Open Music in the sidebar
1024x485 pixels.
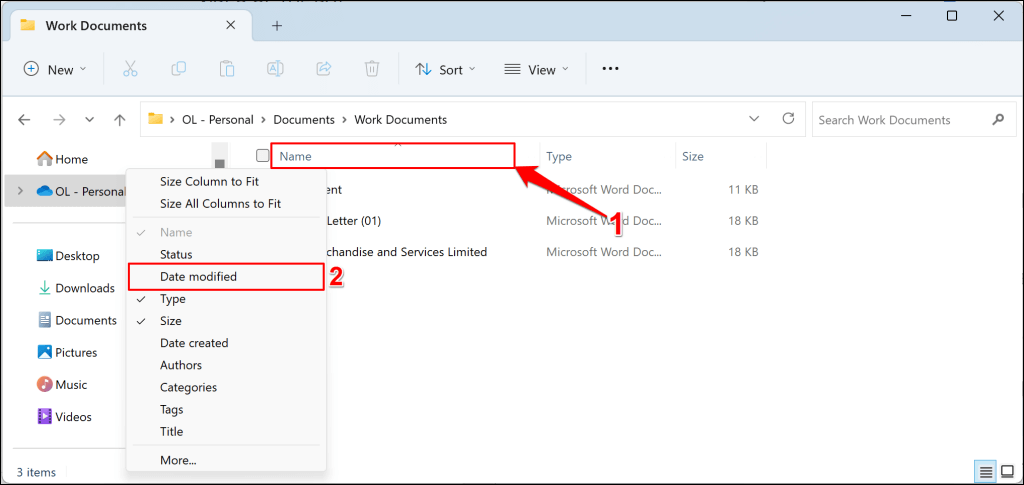coord(61,384)
